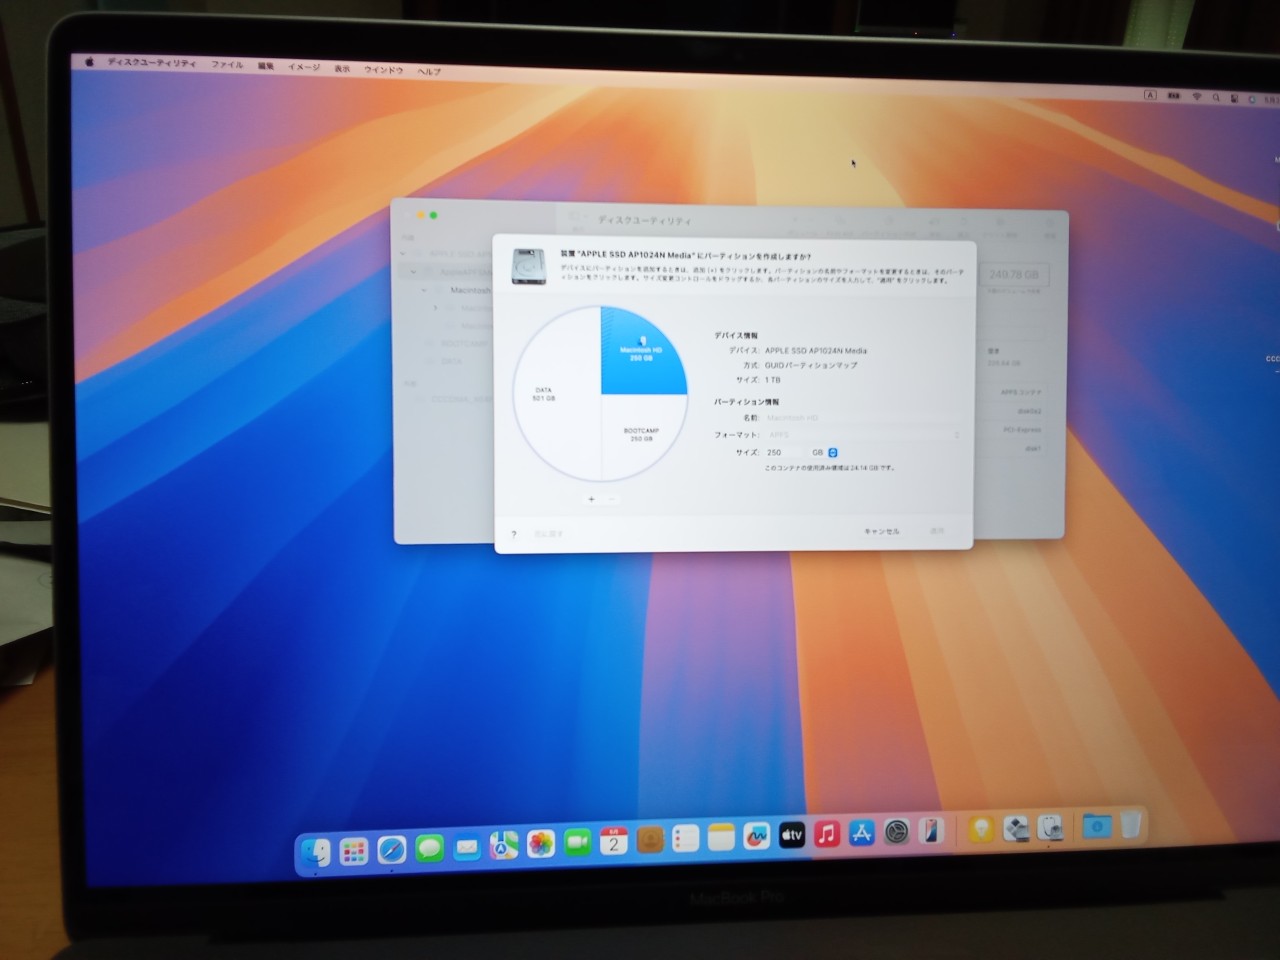This screenshot has height=960, width=1280.
Task: Open Calendar from the Dock
Action: point(614,842)
